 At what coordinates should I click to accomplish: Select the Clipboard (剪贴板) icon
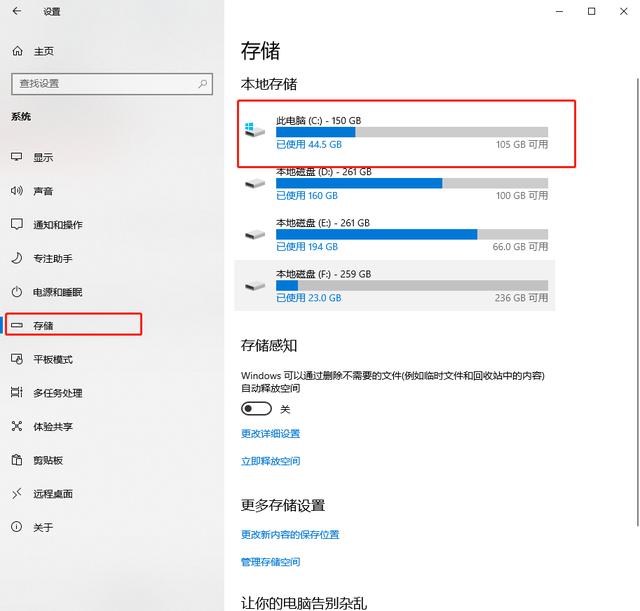pyautogui.click(x=17, y=460)
